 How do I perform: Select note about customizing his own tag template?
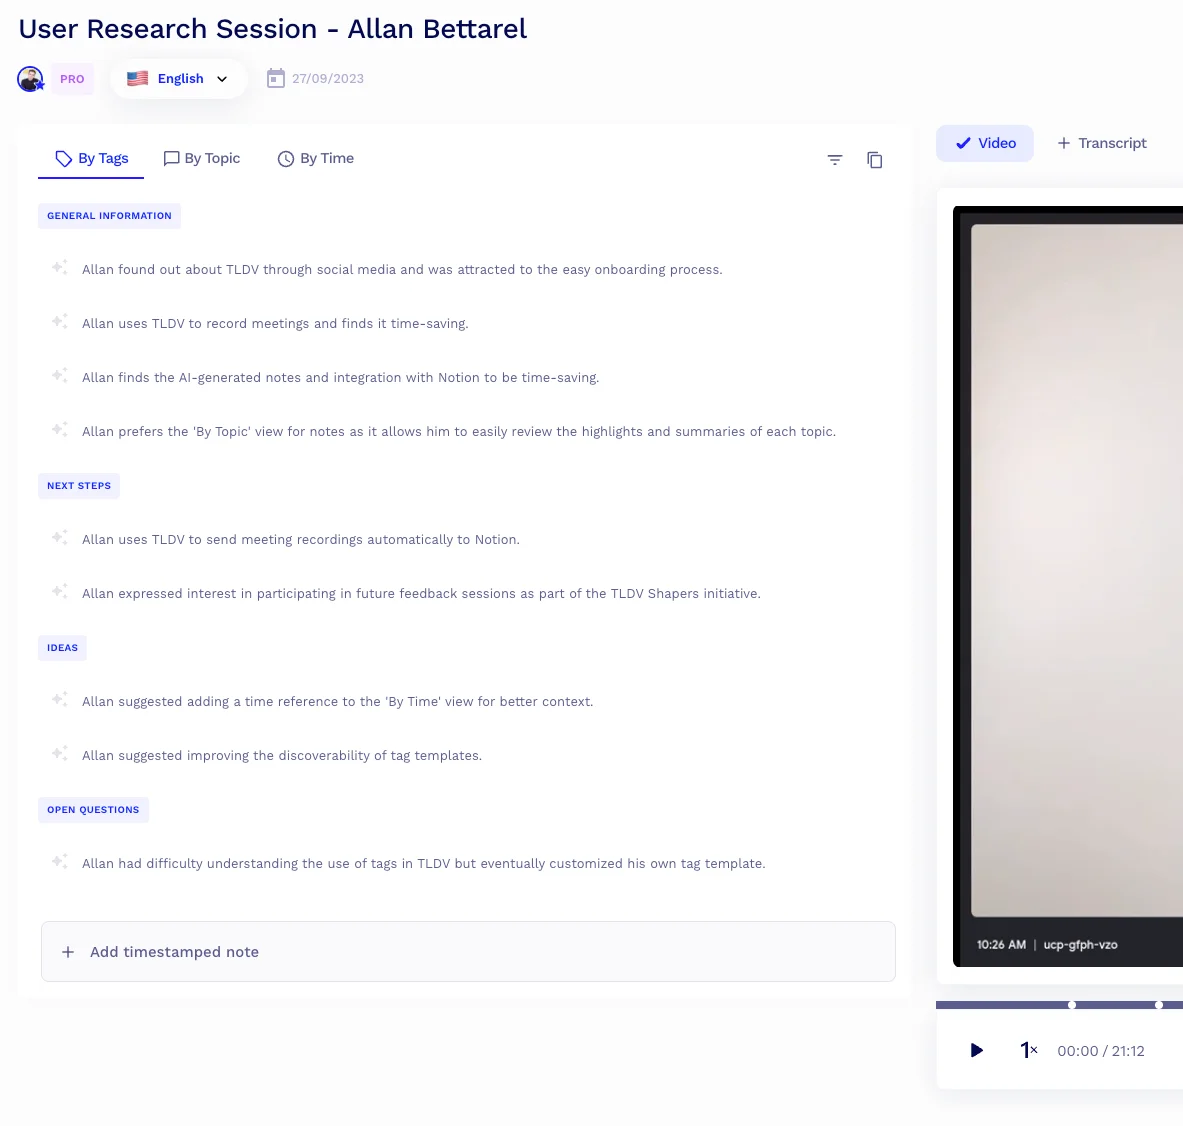coord(423,863)
